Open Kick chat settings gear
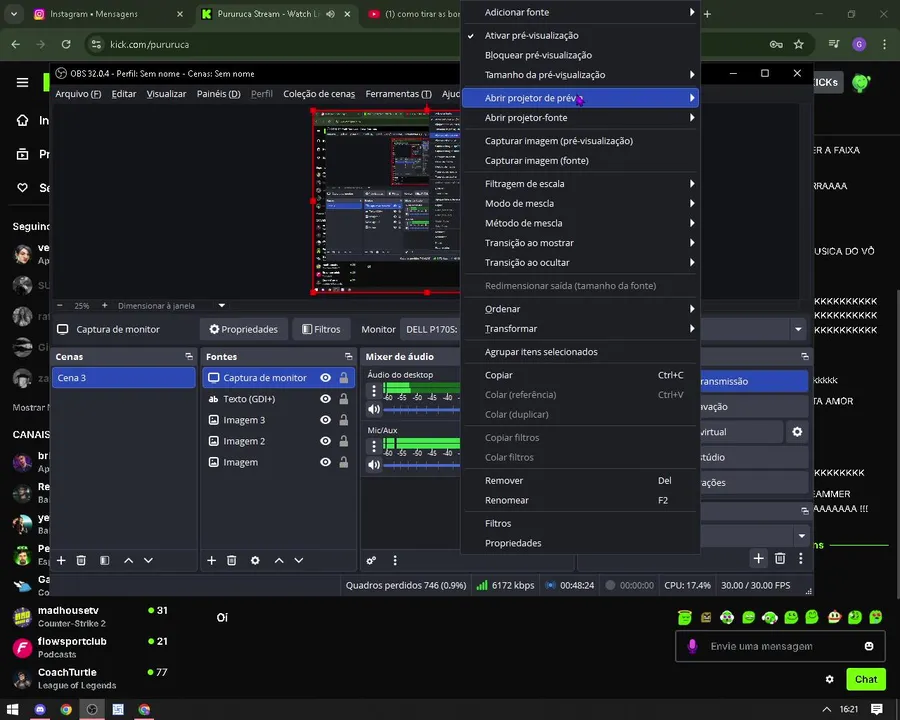900x720 pixels. pos(829,679)
